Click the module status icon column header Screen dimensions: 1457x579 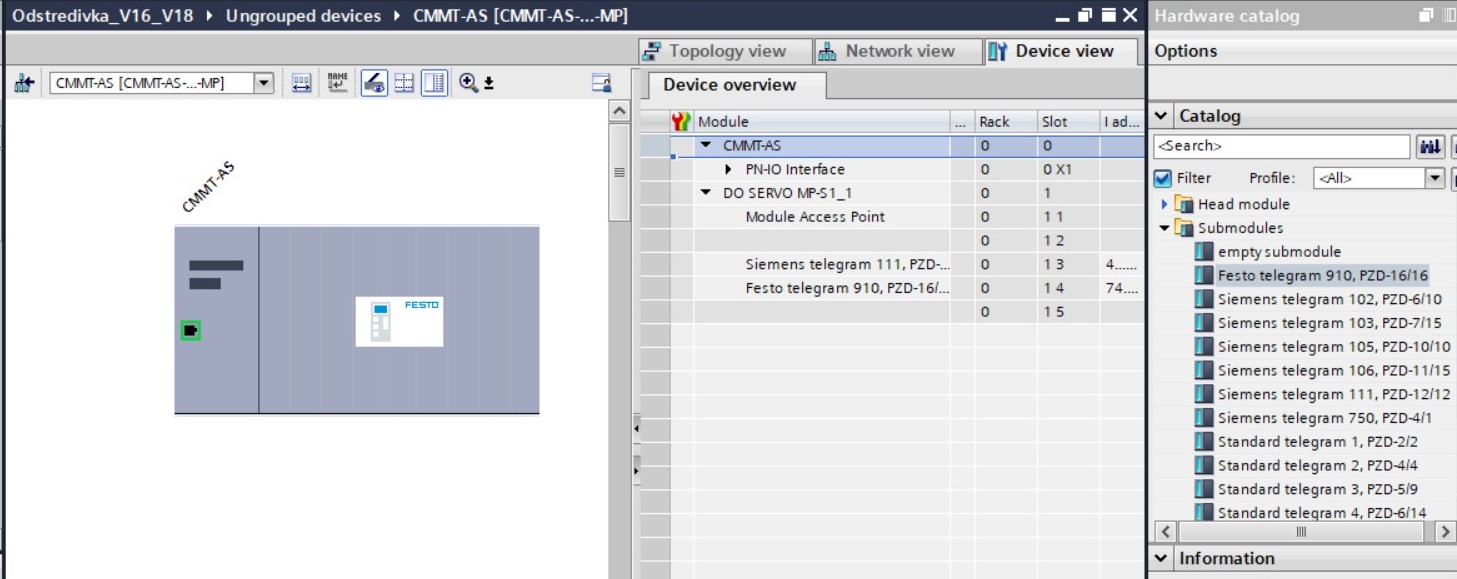click(682, 122)
